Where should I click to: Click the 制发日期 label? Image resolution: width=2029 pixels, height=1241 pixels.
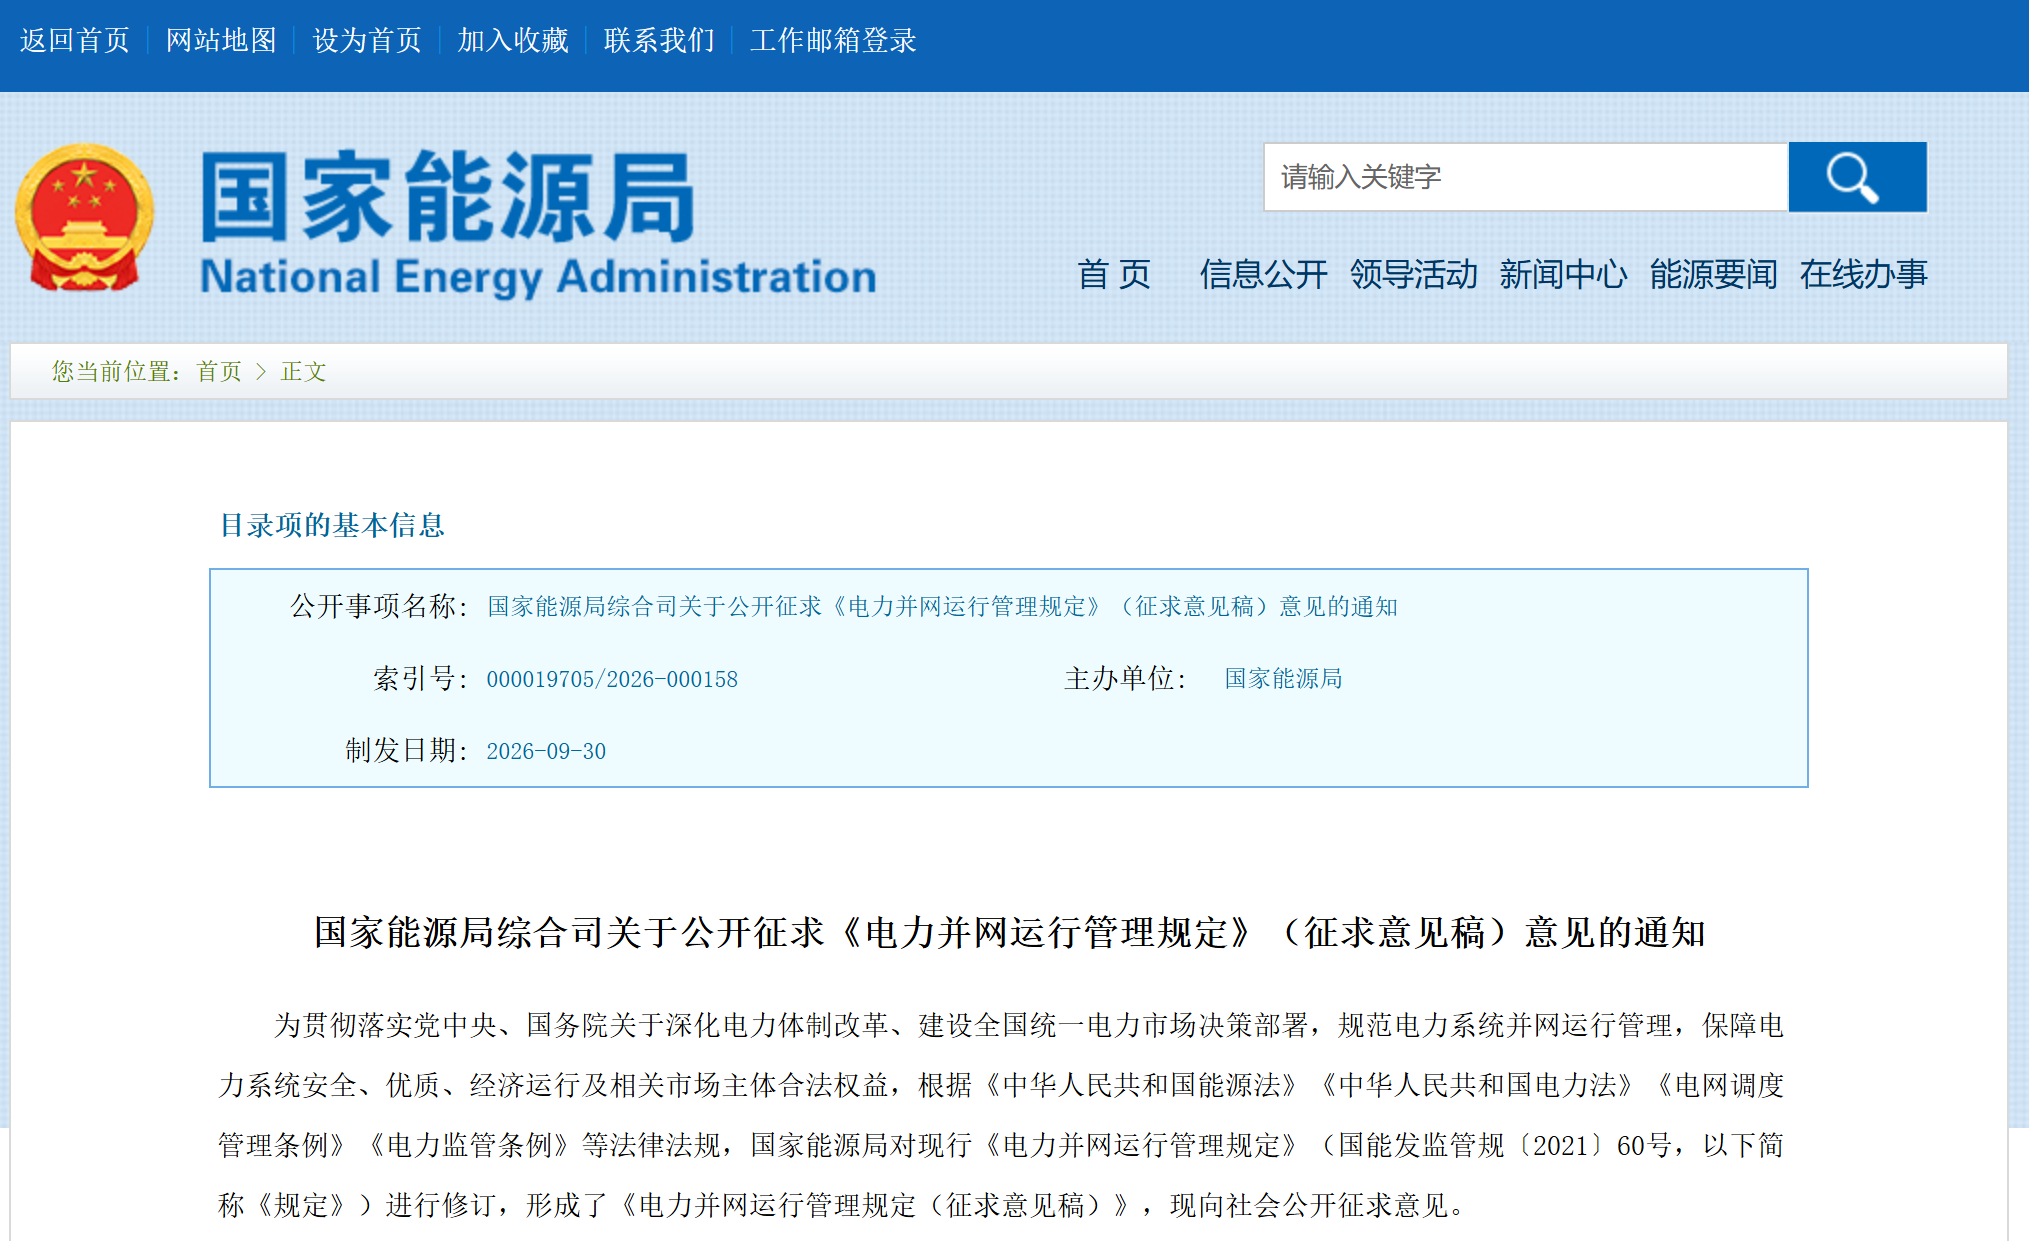point(406,751)
